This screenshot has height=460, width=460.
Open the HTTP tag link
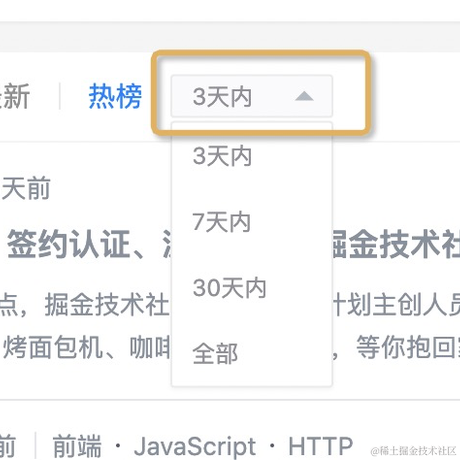pos(320,446)
